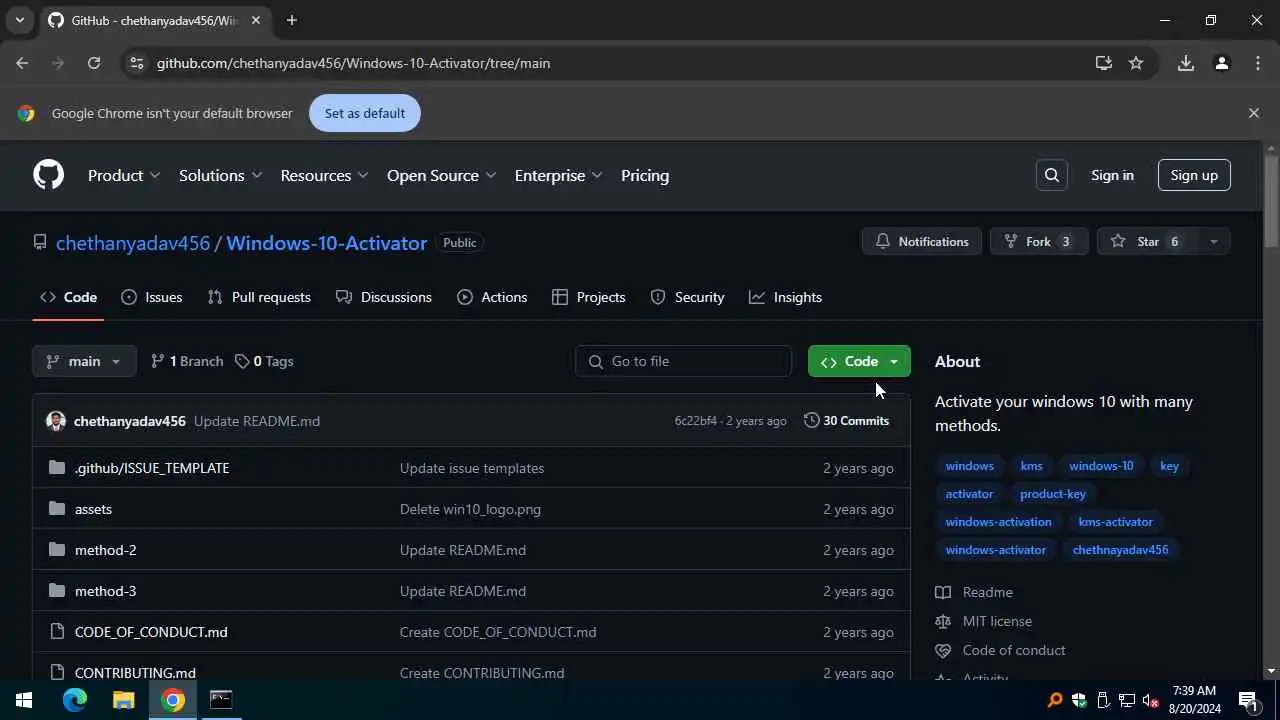
Task: Switch to the Pull requests tab
Action: pos(259,297)
